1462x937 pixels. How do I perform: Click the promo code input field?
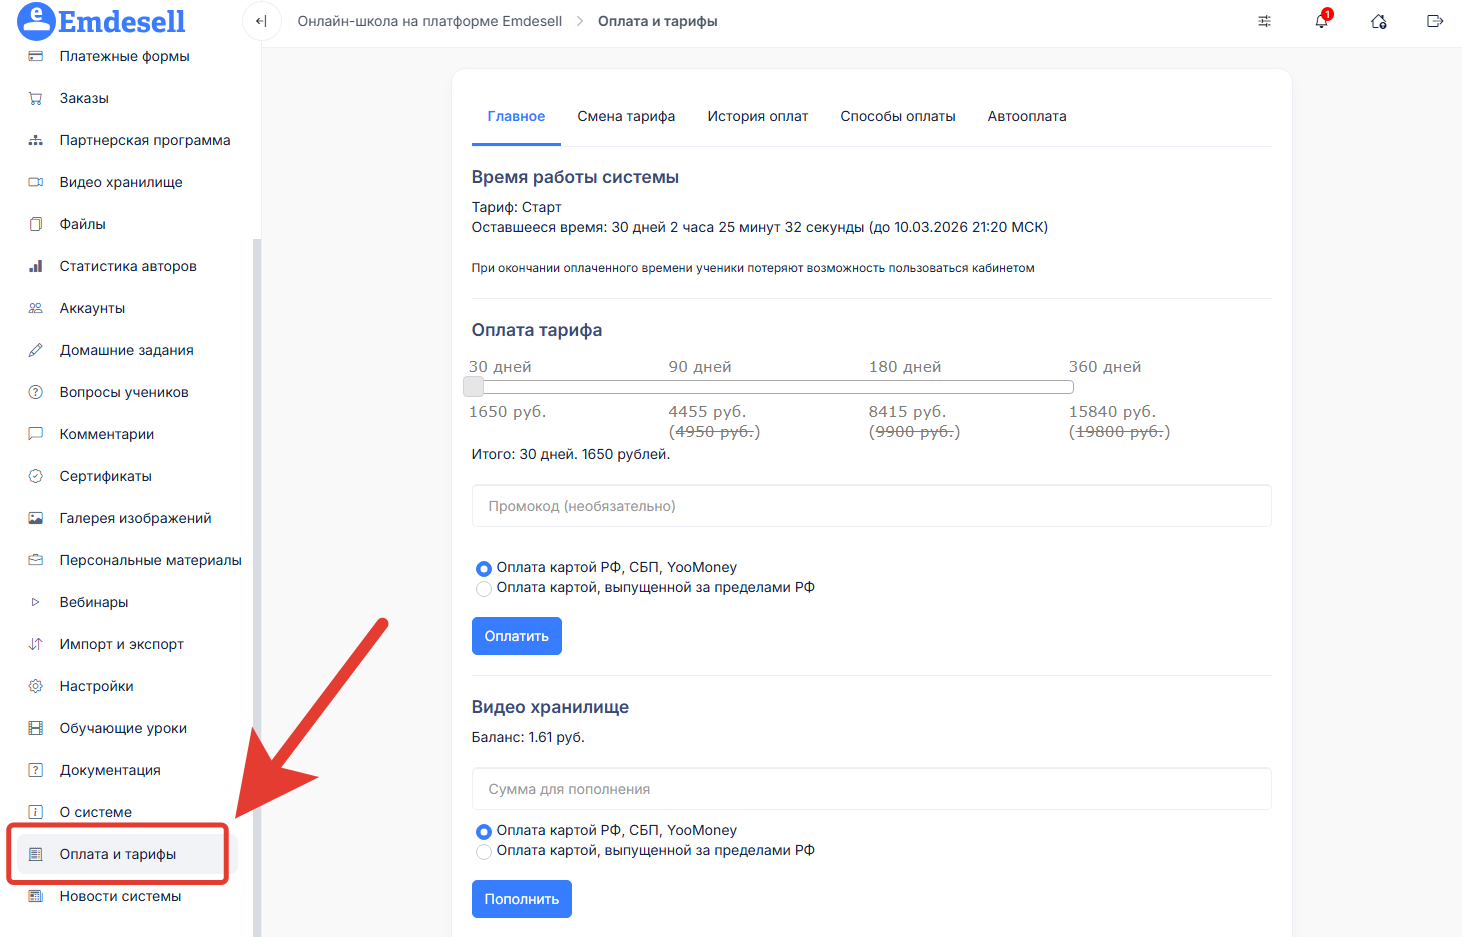pyautogui.click(x=871, y=506)
